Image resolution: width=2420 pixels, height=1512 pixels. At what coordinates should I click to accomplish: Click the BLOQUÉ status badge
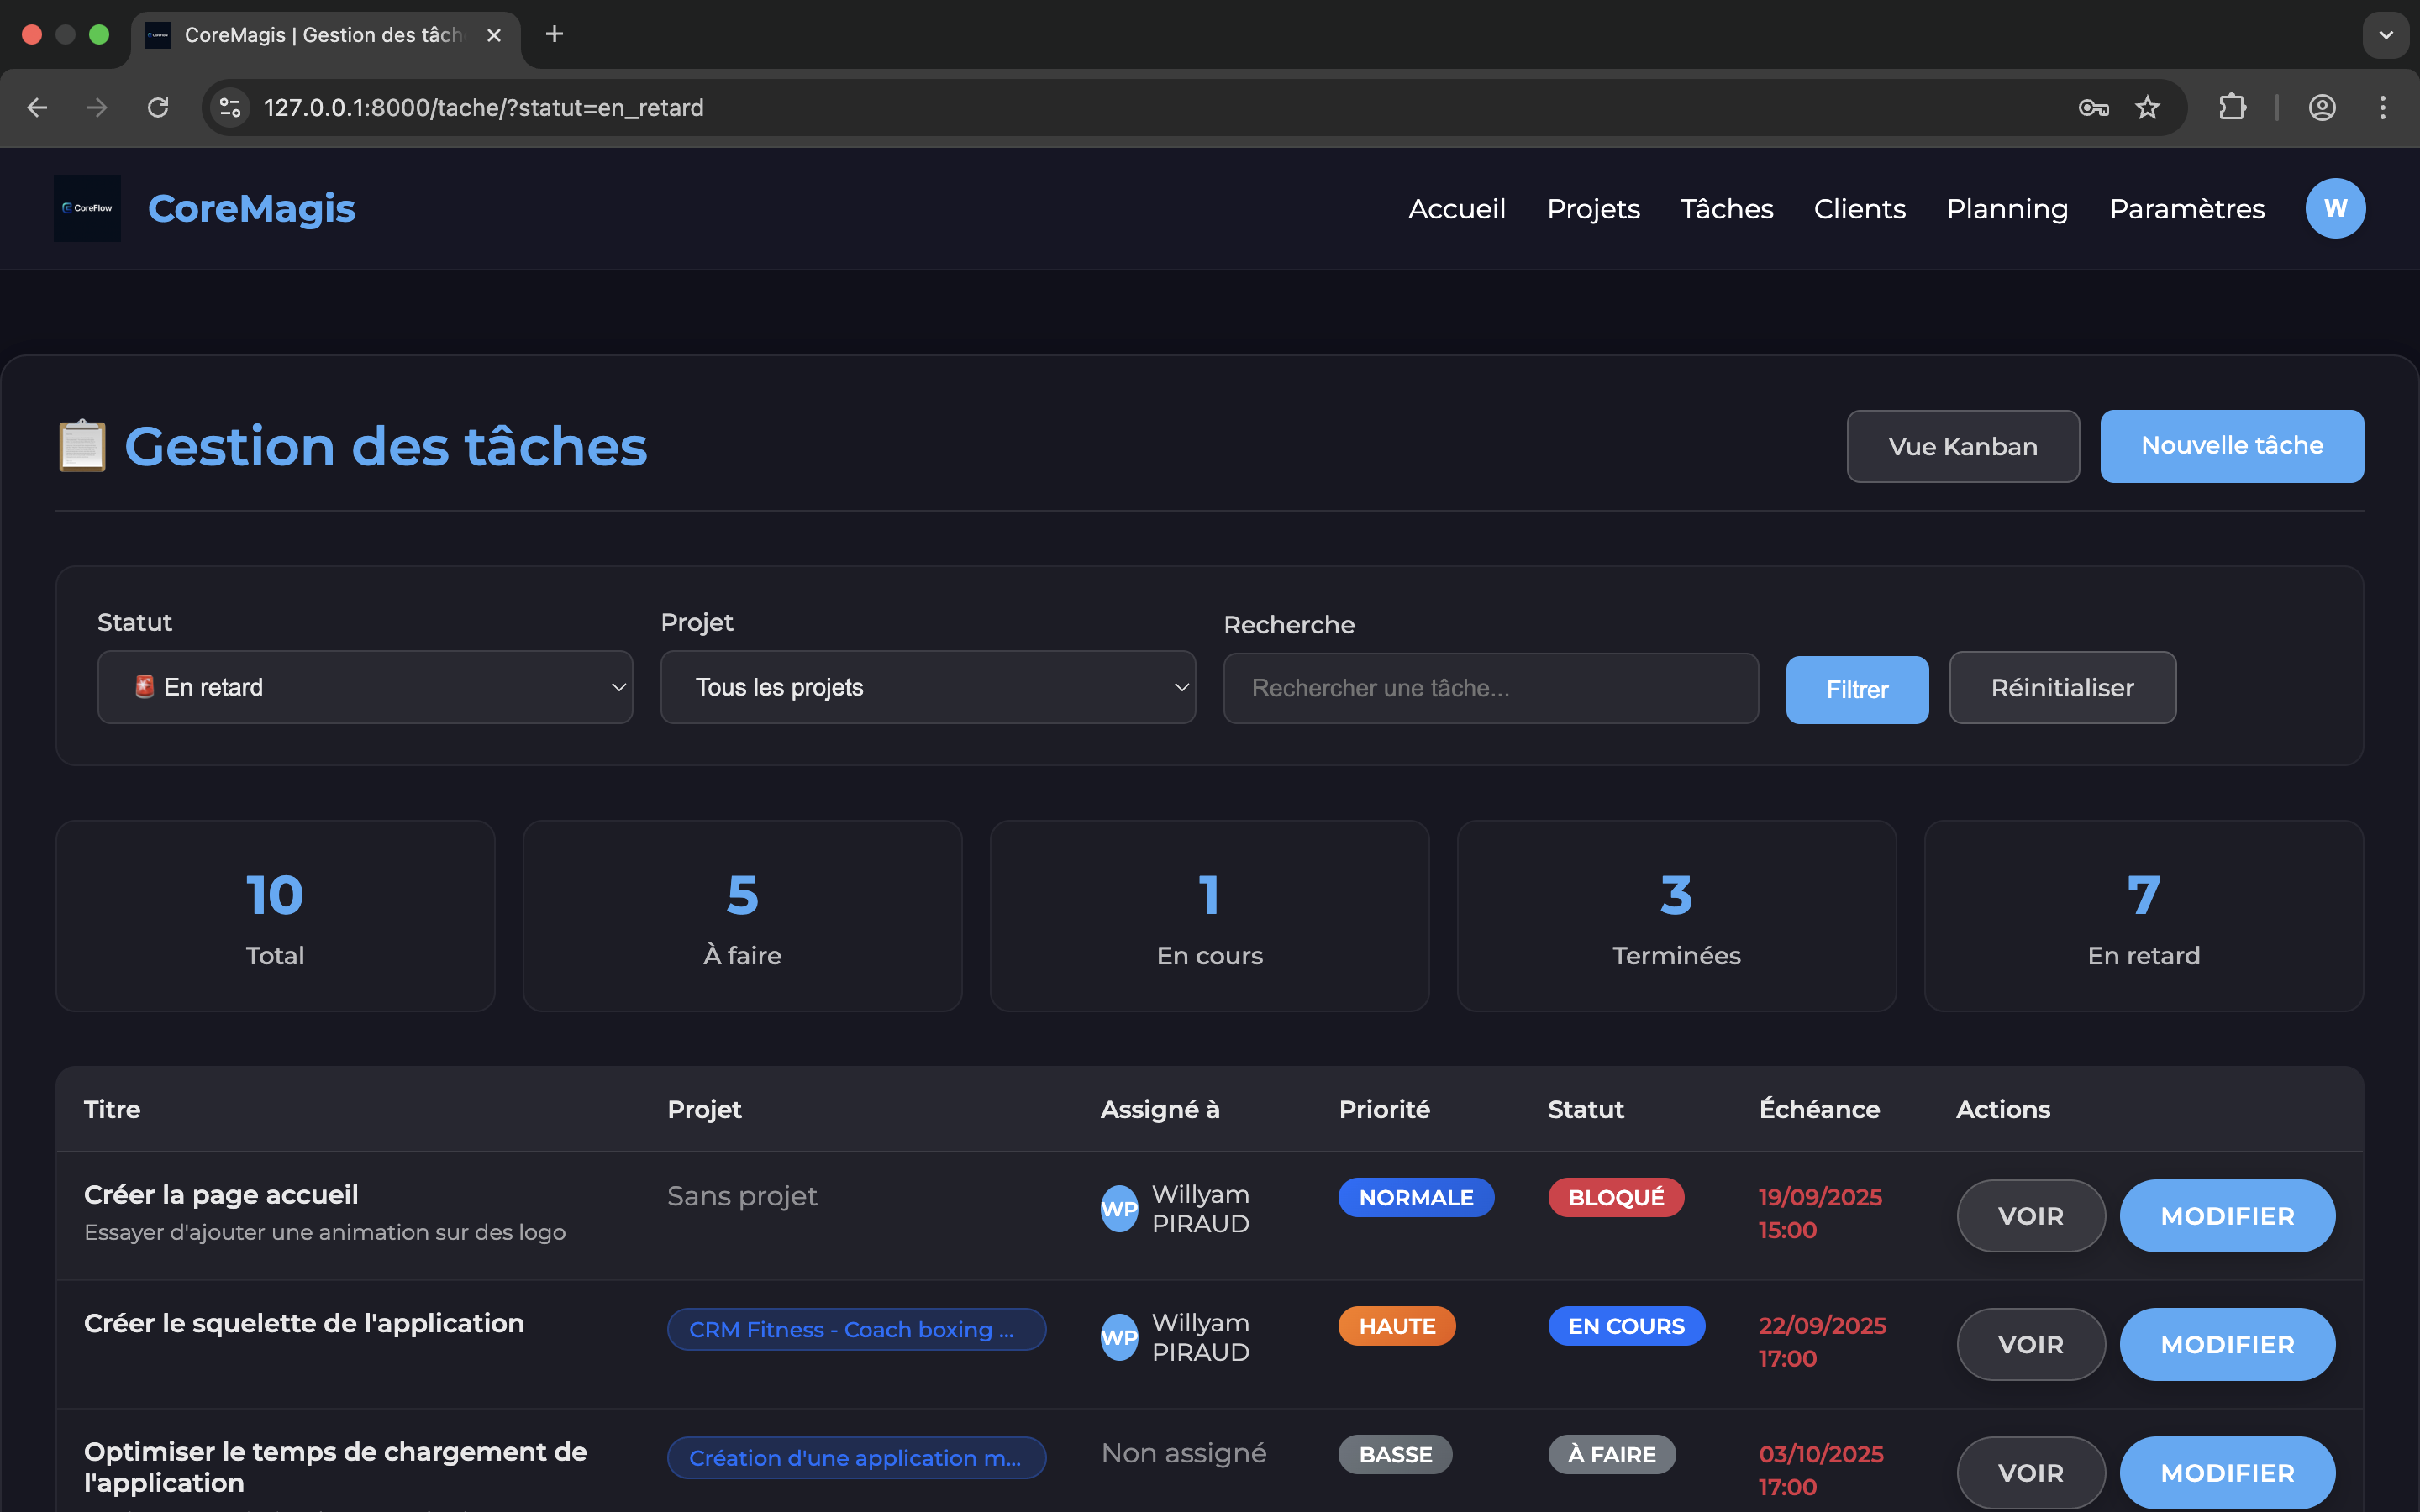(1616, 1197)
